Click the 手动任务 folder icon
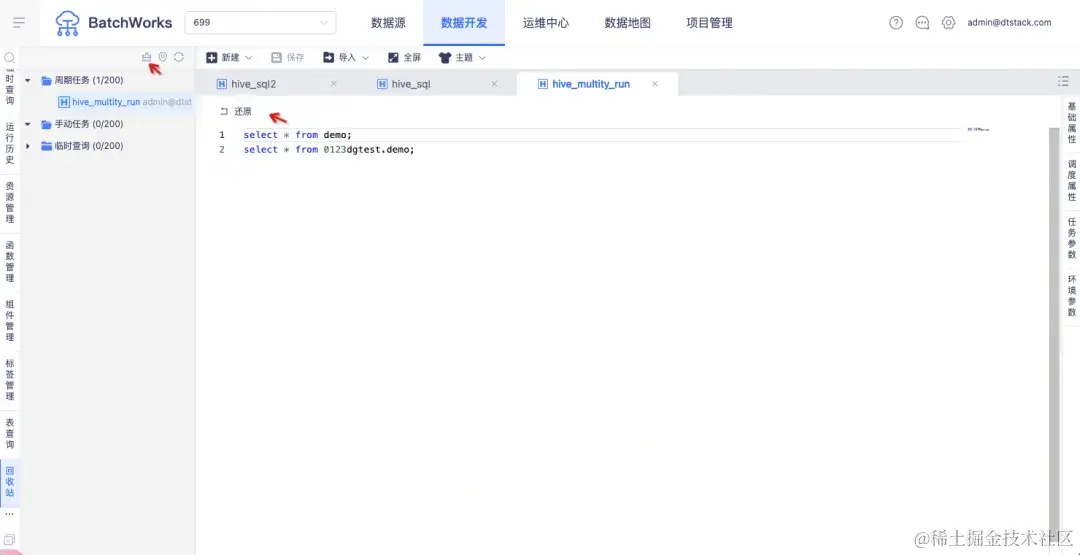The width and height of the screenshot is (1080, 555). point(47,125)
